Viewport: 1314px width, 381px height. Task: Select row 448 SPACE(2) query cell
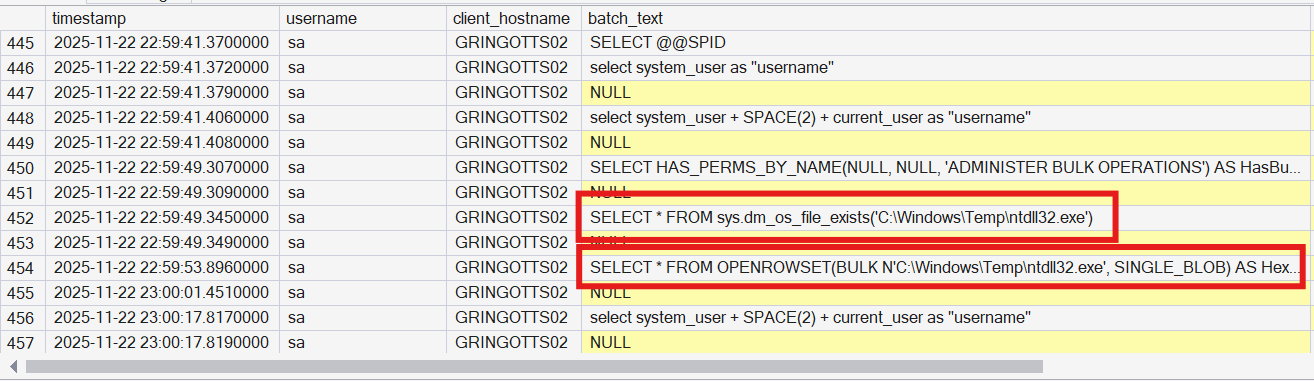(947, 118)
